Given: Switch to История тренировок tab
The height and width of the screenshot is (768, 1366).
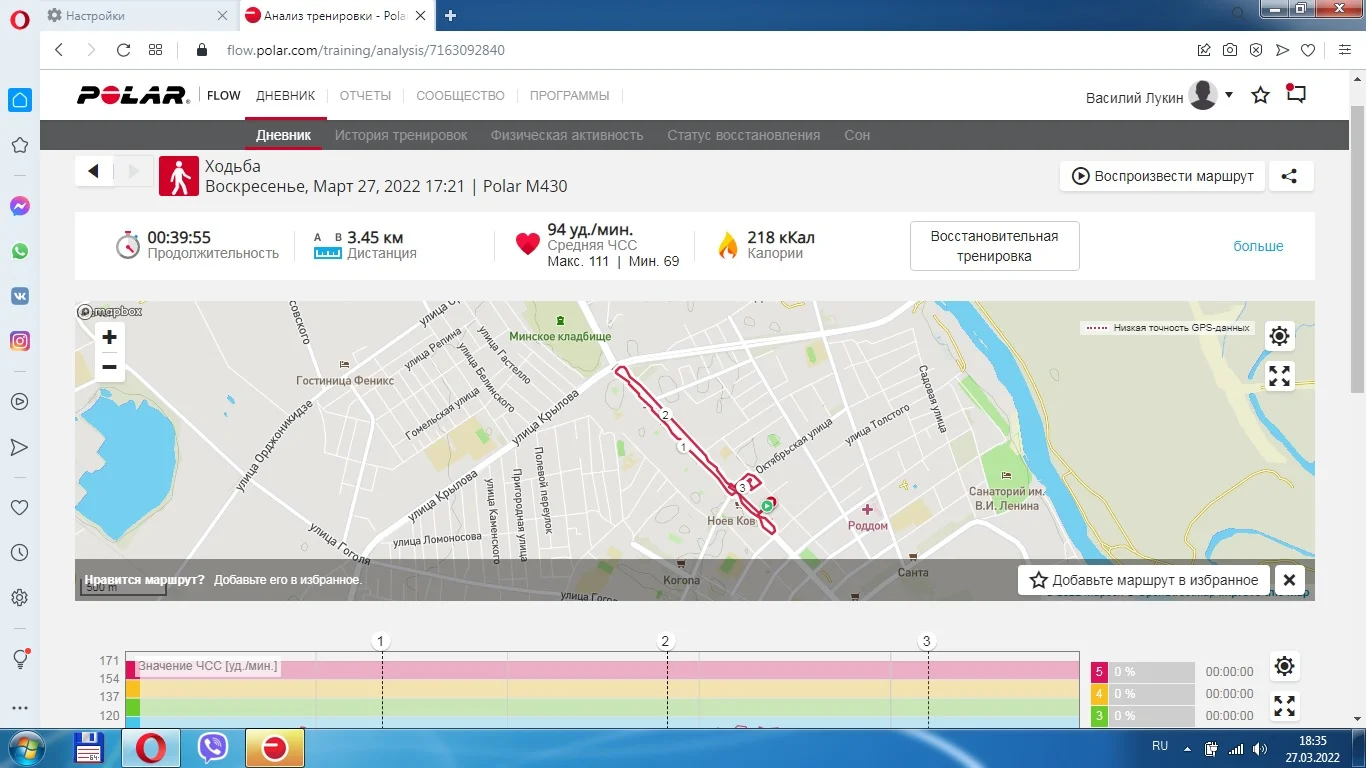Looking at the screenshot, I should click(x=401, y=135).
